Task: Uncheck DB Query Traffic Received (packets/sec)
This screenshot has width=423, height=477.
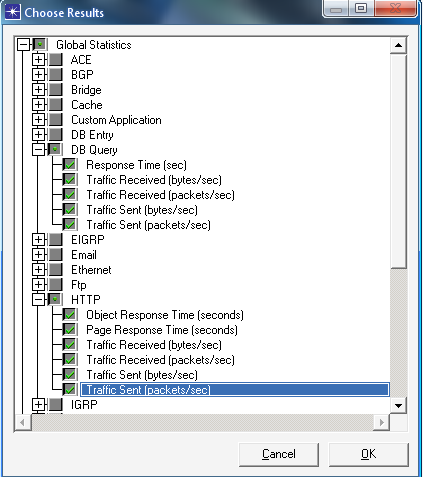Action: 70,195
